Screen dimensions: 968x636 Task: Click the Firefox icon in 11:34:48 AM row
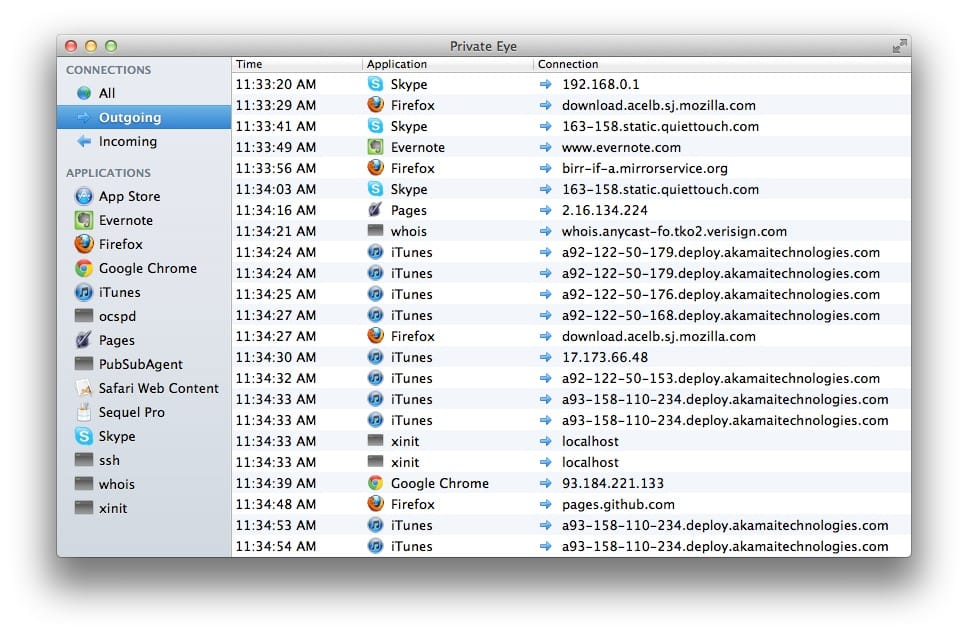375,504
